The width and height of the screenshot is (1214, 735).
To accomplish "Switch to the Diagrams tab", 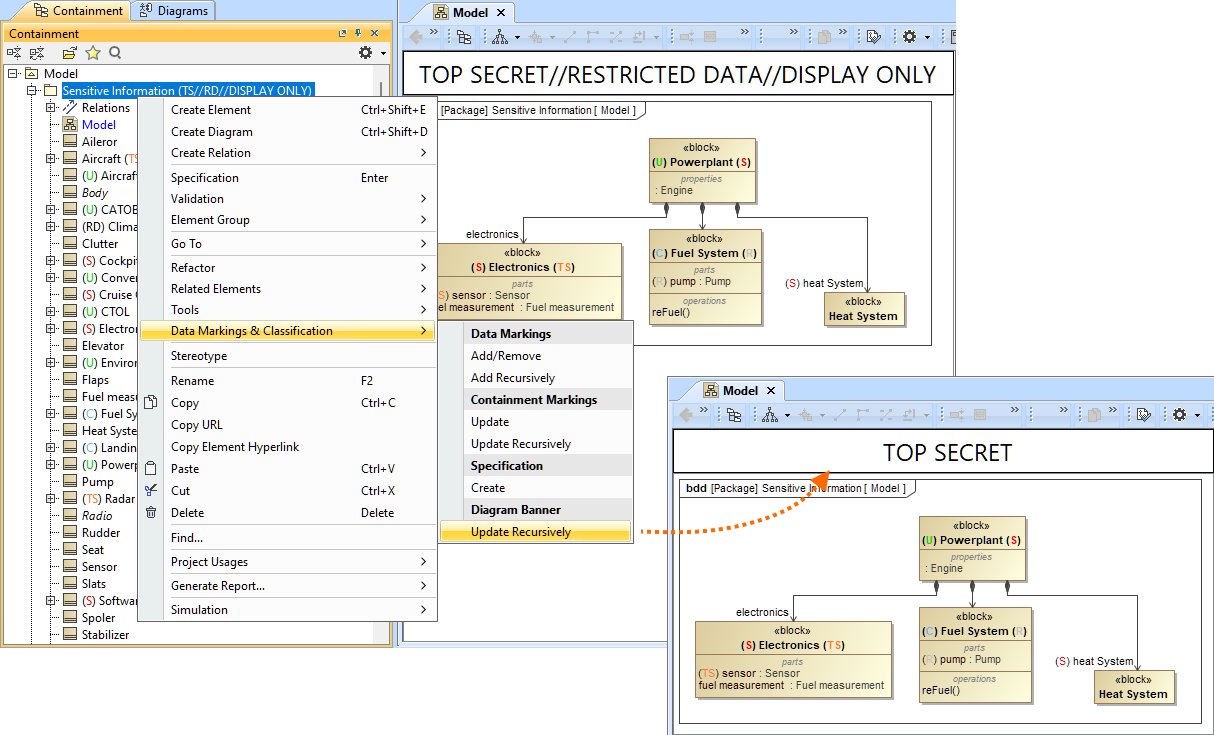I will (x=173, y=11).
